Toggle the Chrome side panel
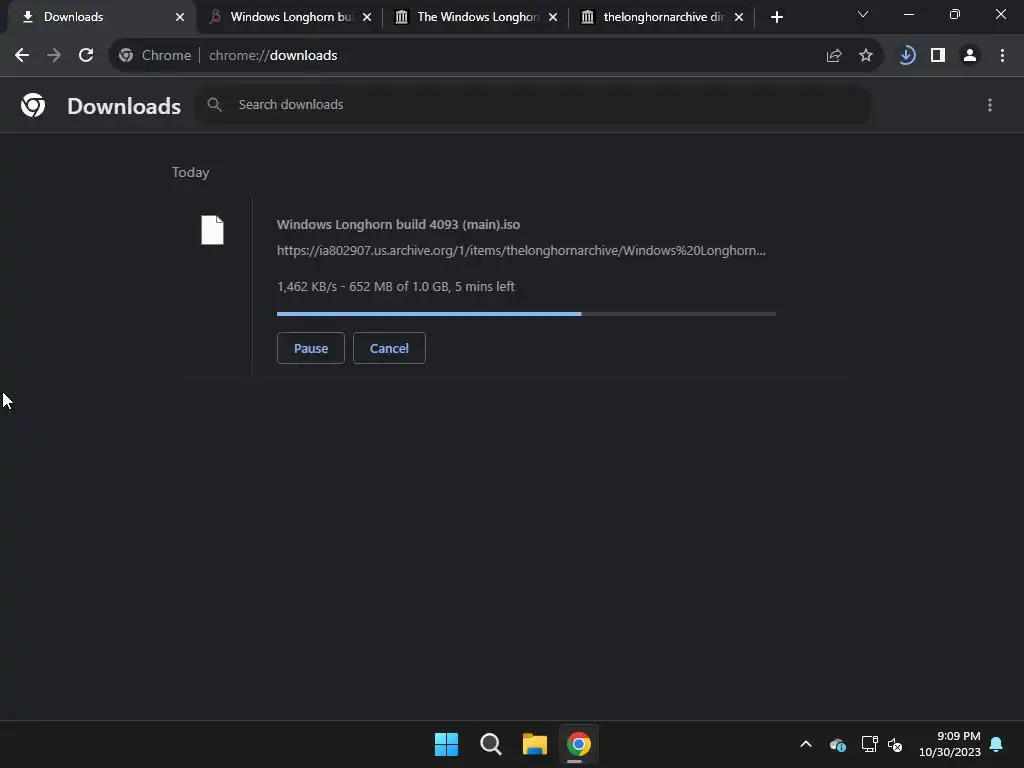1024x768 pixels. (938, 56)
